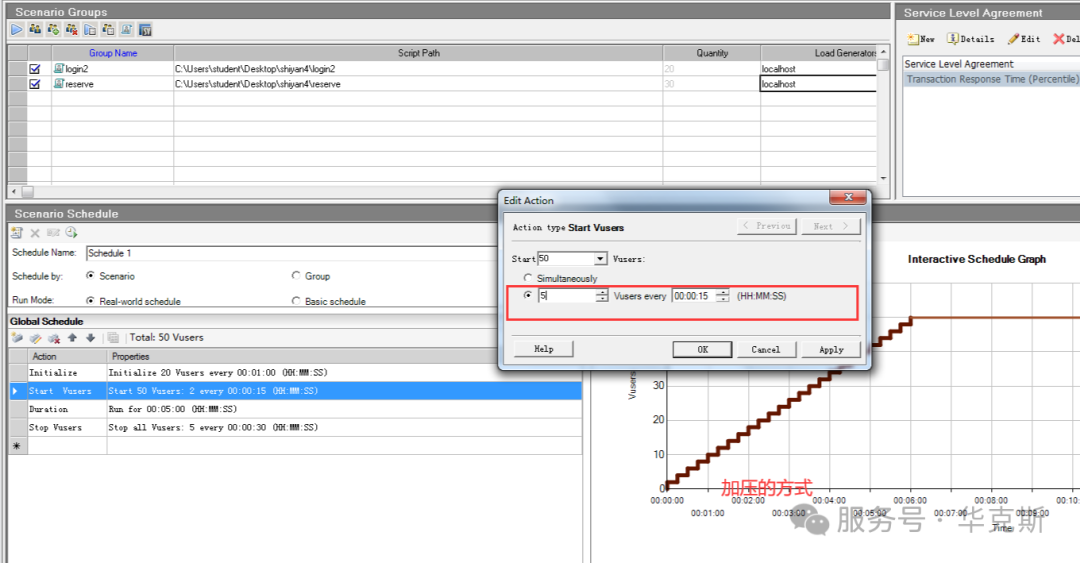The width and height of the screenshot is (1080, 563).
Task: Click the Delete Action icon in Global Schedule
Action: click(52, 338)
